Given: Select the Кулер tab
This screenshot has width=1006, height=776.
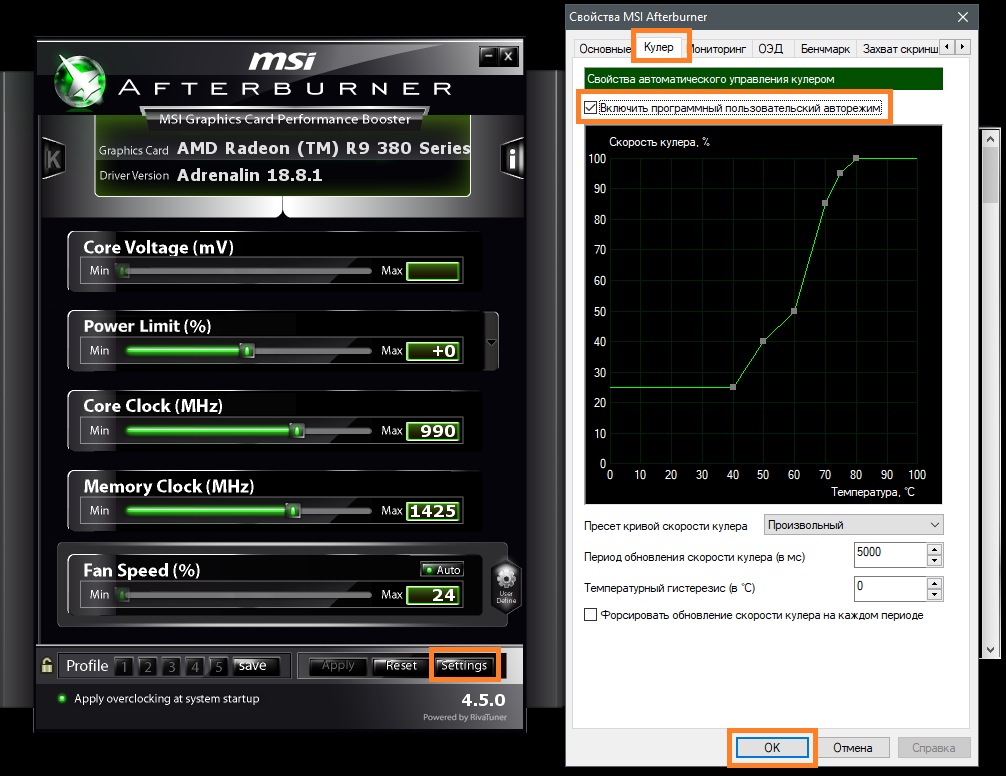Looking at the screenshot, I should (x=659, y=47).
